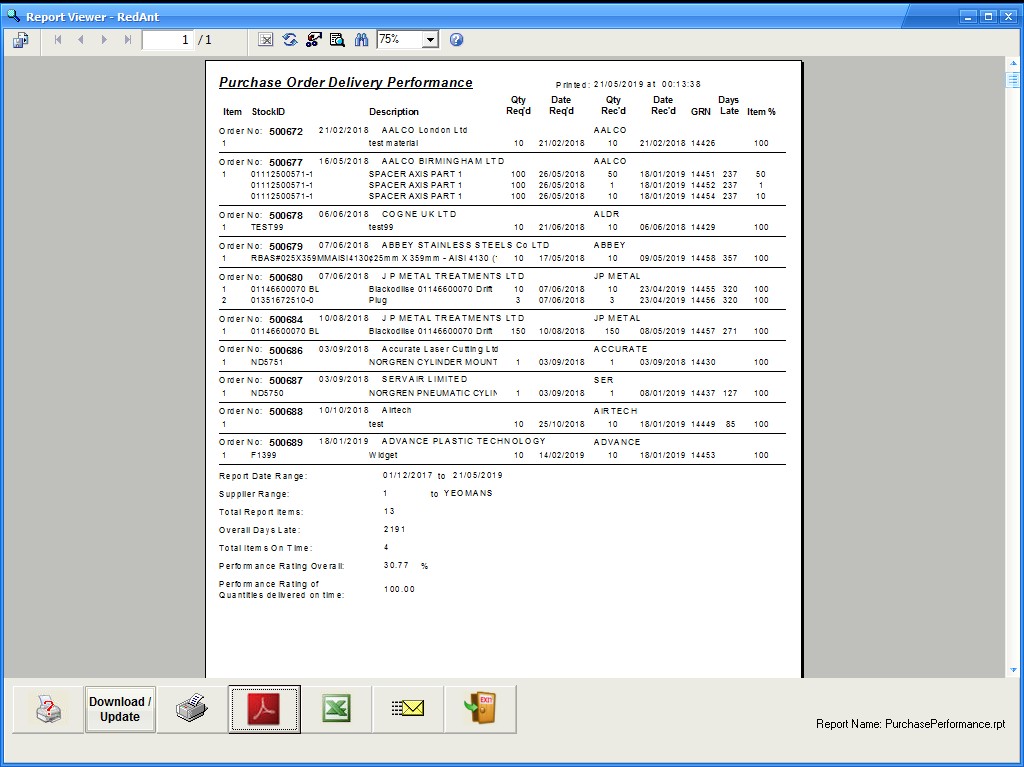Toggle the group tree icon
Viewport: 1024px width, 767px height.
[313, 40]
